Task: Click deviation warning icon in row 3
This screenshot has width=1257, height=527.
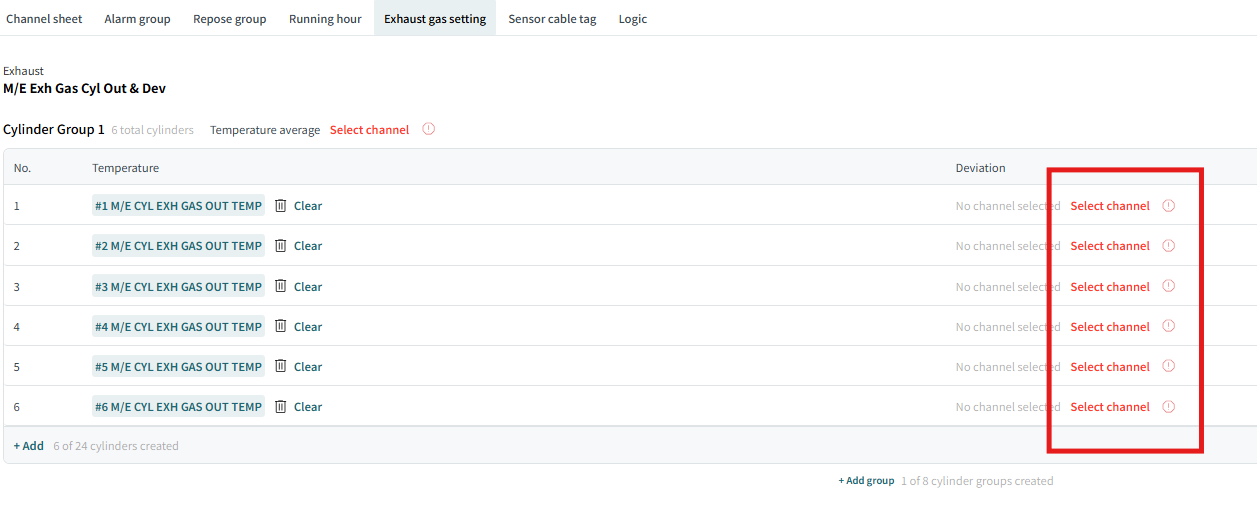Action: [1168, 286]
